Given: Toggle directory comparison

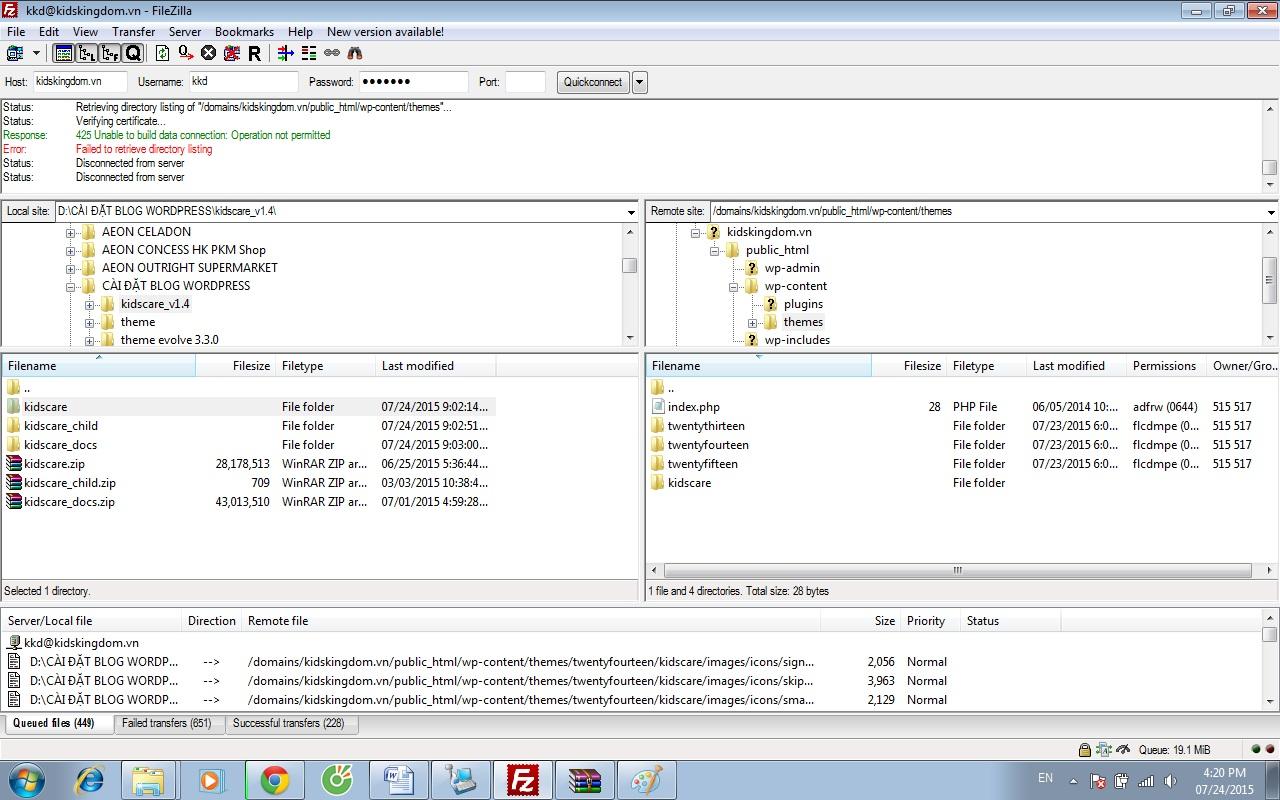Looking at the screenshot, I should click(309, 53).
